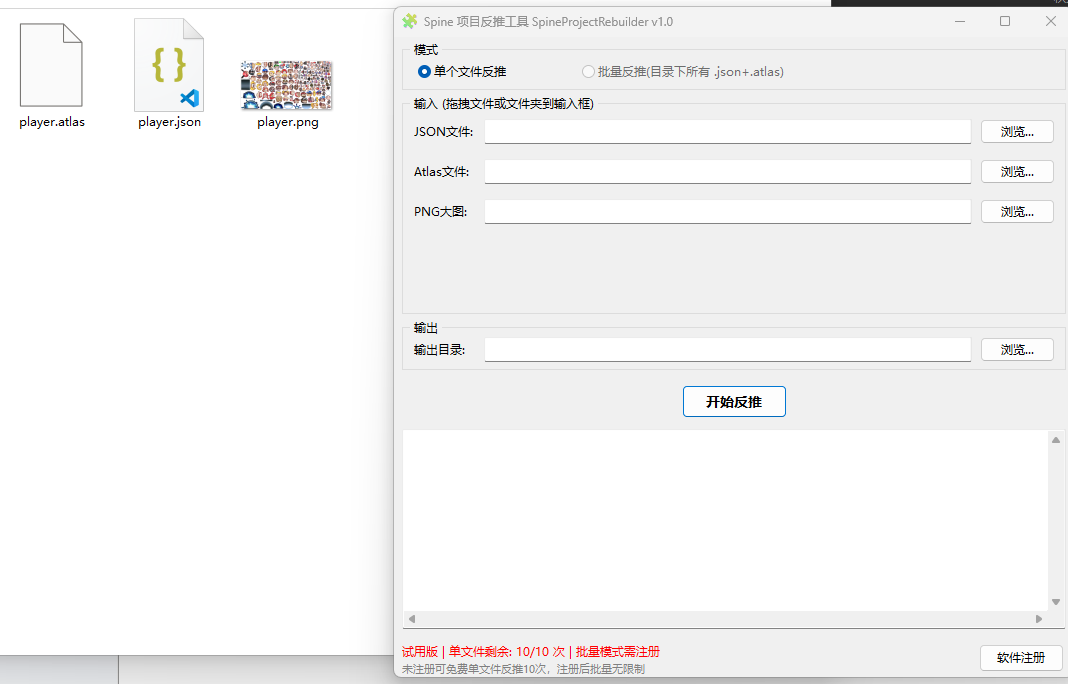Image resolution: width=1068 pixels, height=684 pixels.
Task: Minimize the SpineProjectRebuilder window
Action: (x=960, y=21)
